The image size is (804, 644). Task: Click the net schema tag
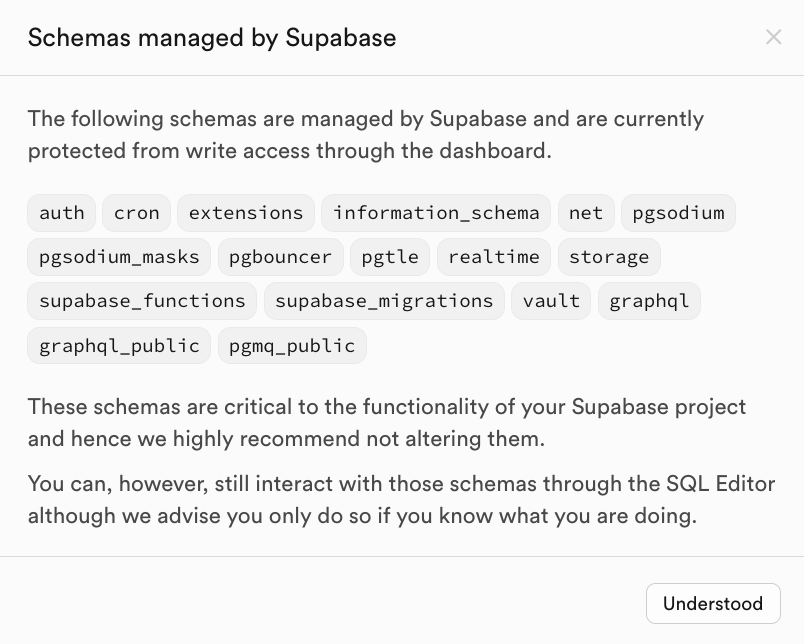point(586,213)
